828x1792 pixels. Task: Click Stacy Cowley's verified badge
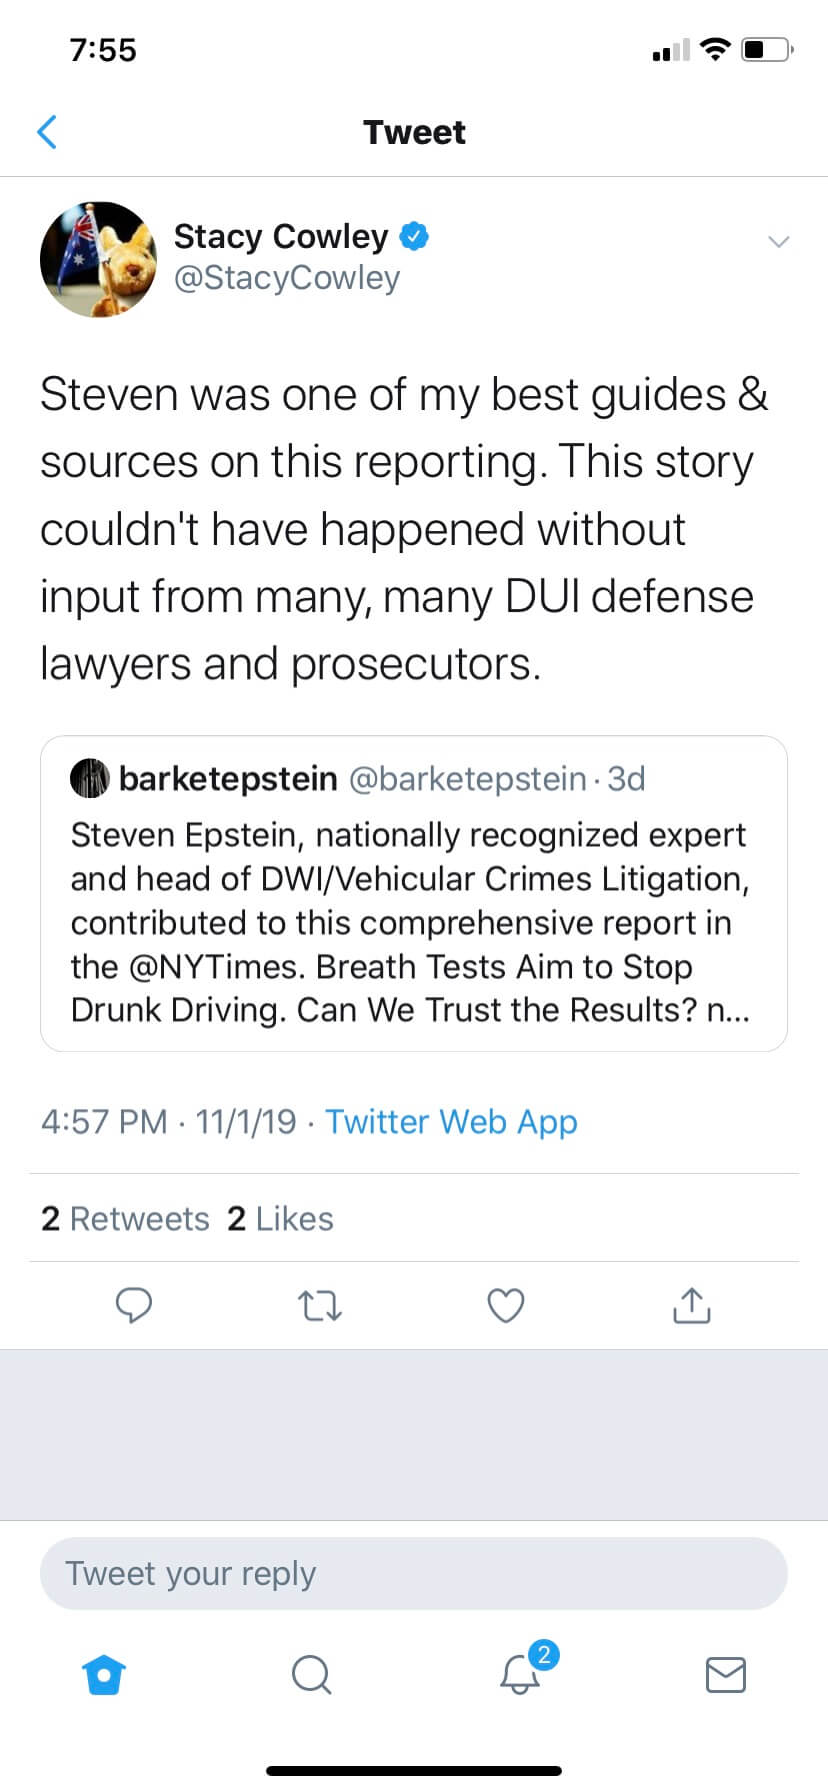tap(414, 236)
